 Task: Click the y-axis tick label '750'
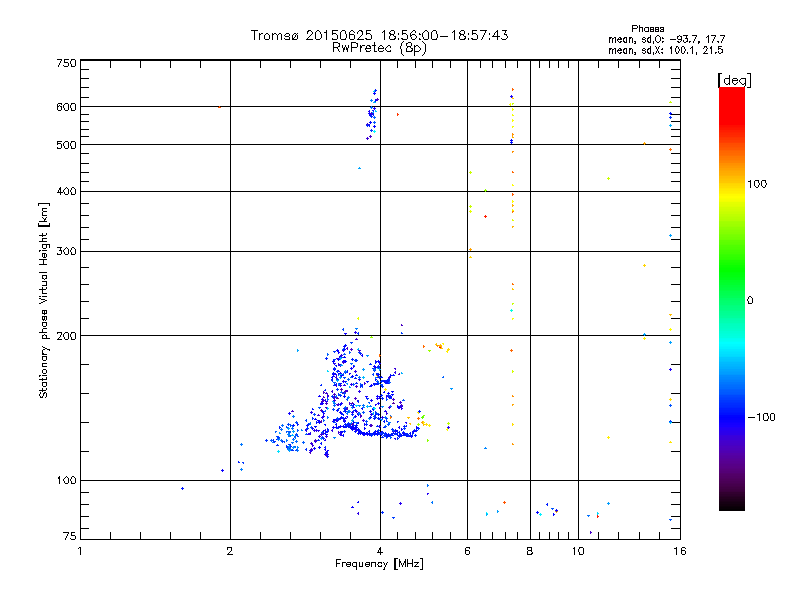tap(66, 64)
